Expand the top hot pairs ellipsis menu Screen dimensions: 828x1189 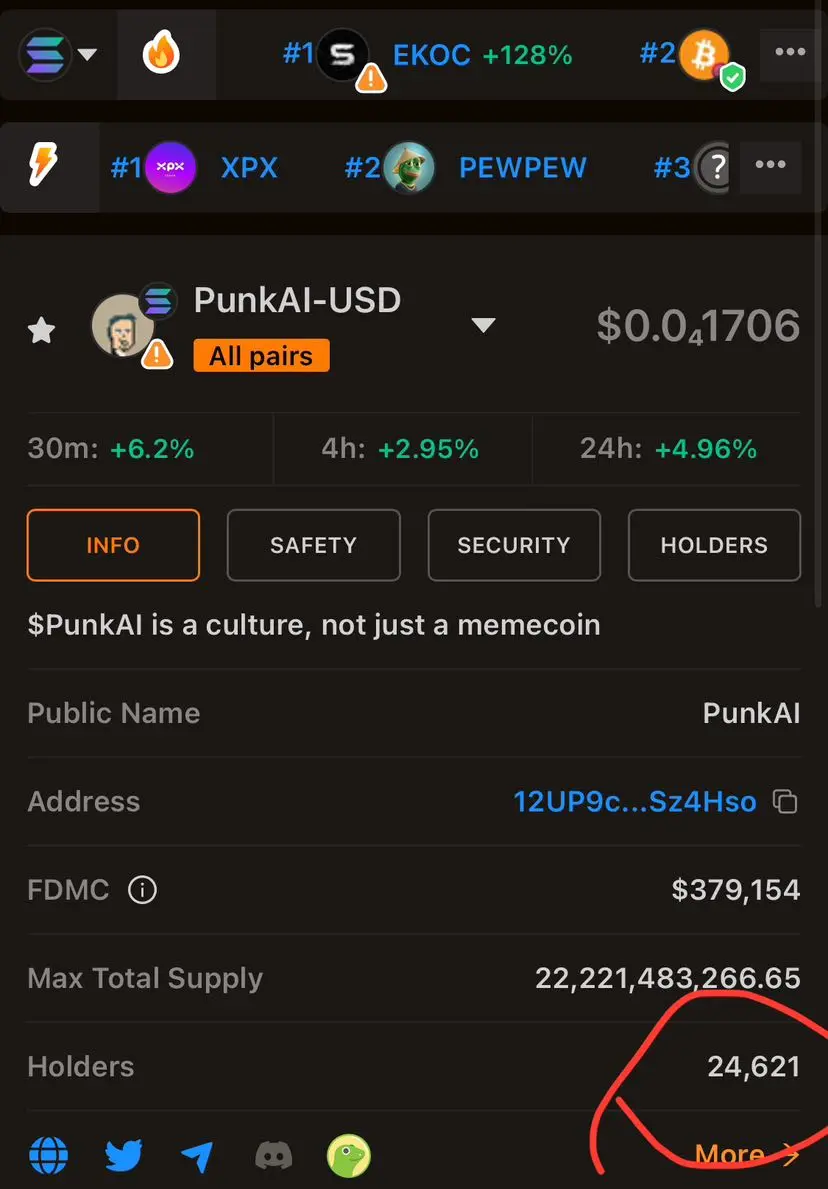[x=790, y=52]
